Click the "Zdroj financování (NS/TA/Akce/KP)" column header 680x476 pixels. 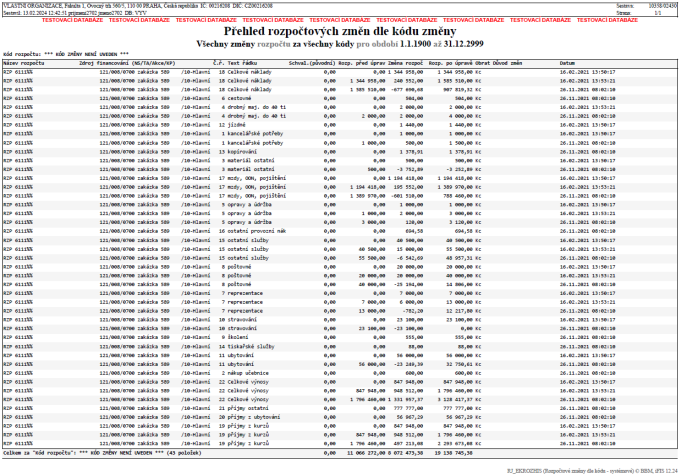[127, 63]
